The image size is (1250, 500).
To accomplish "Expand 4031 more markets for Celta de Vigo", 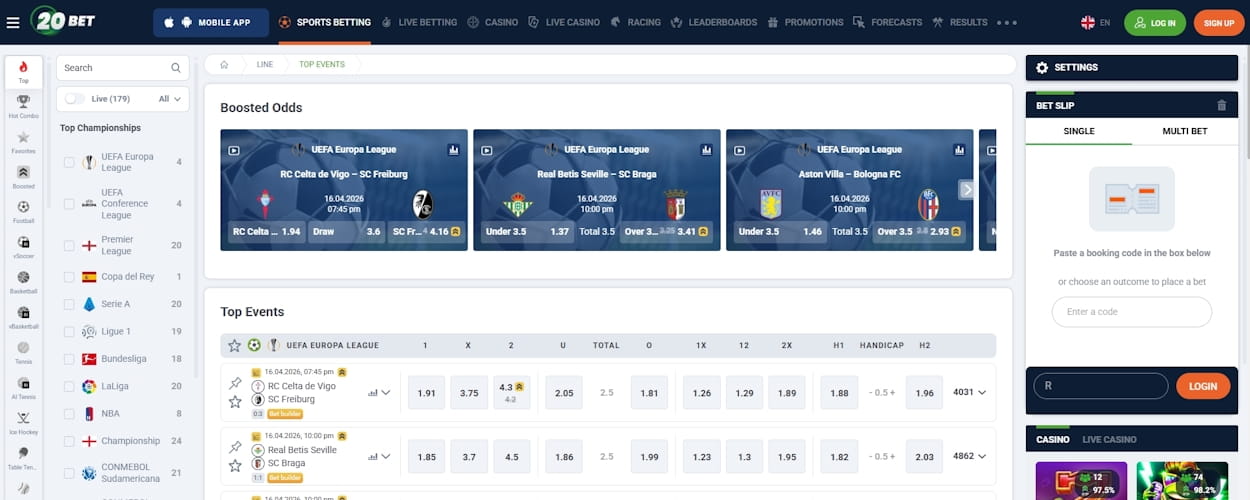I will coord(970,392).
